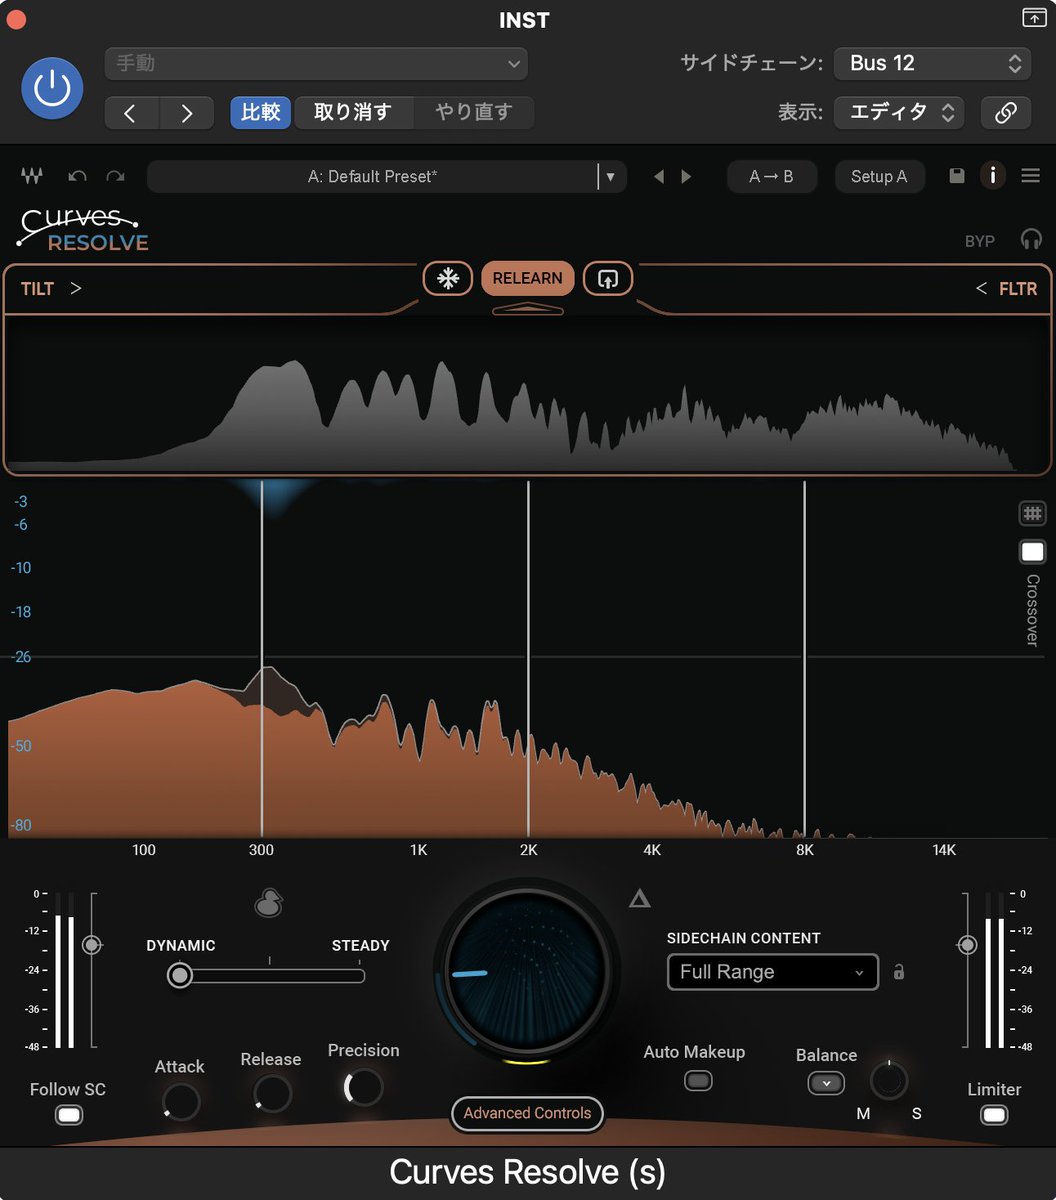This screenshot has width=1056, height=1200.
Task: Open the 表示 エディタ view dropdown
Action: coord(899,112)
